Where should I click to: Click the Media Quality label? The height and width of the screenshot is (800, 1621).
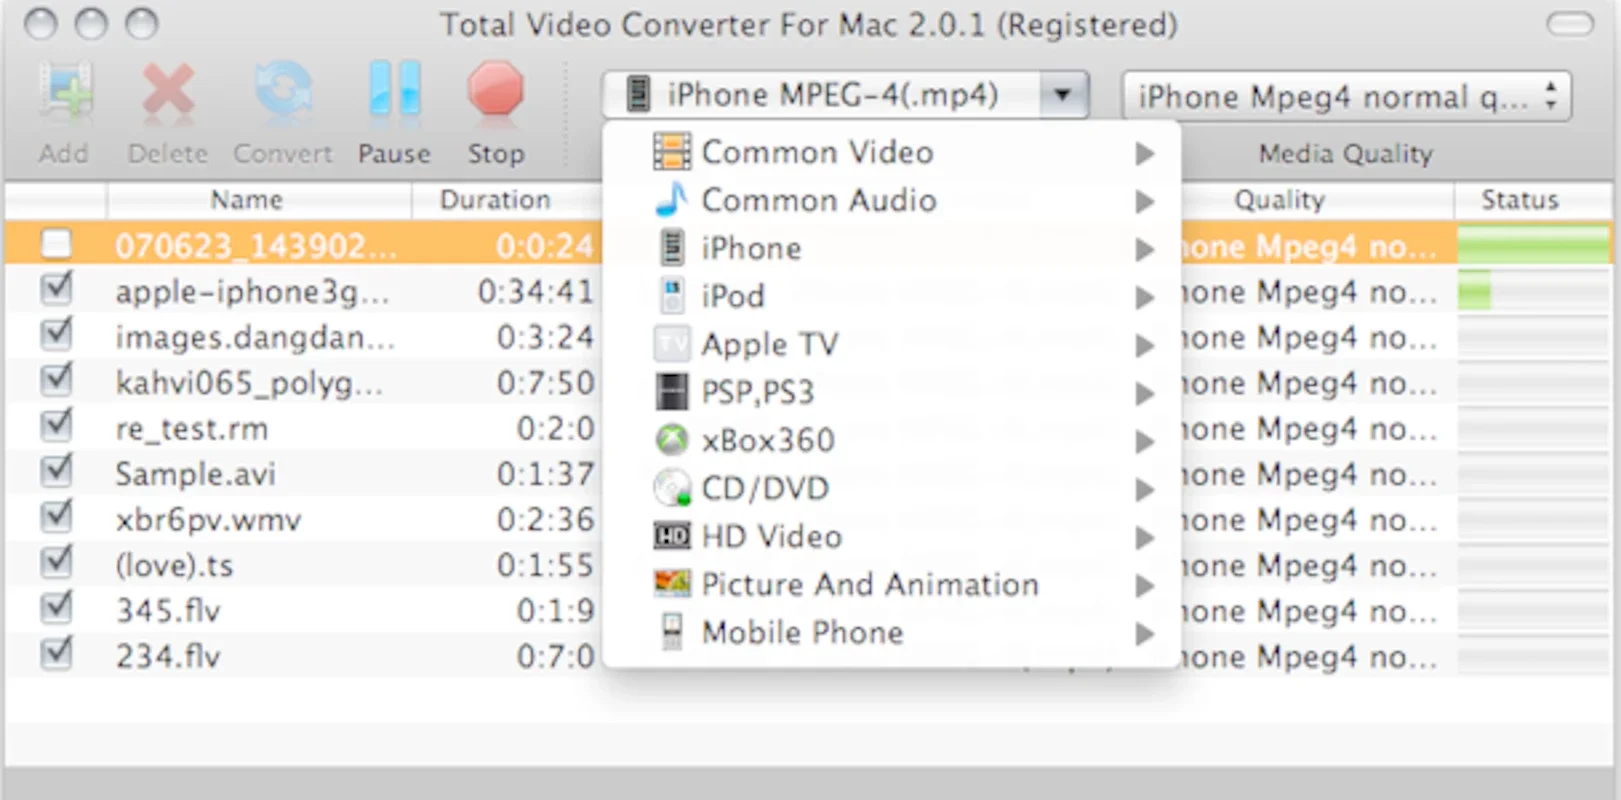coord(1346,154)
